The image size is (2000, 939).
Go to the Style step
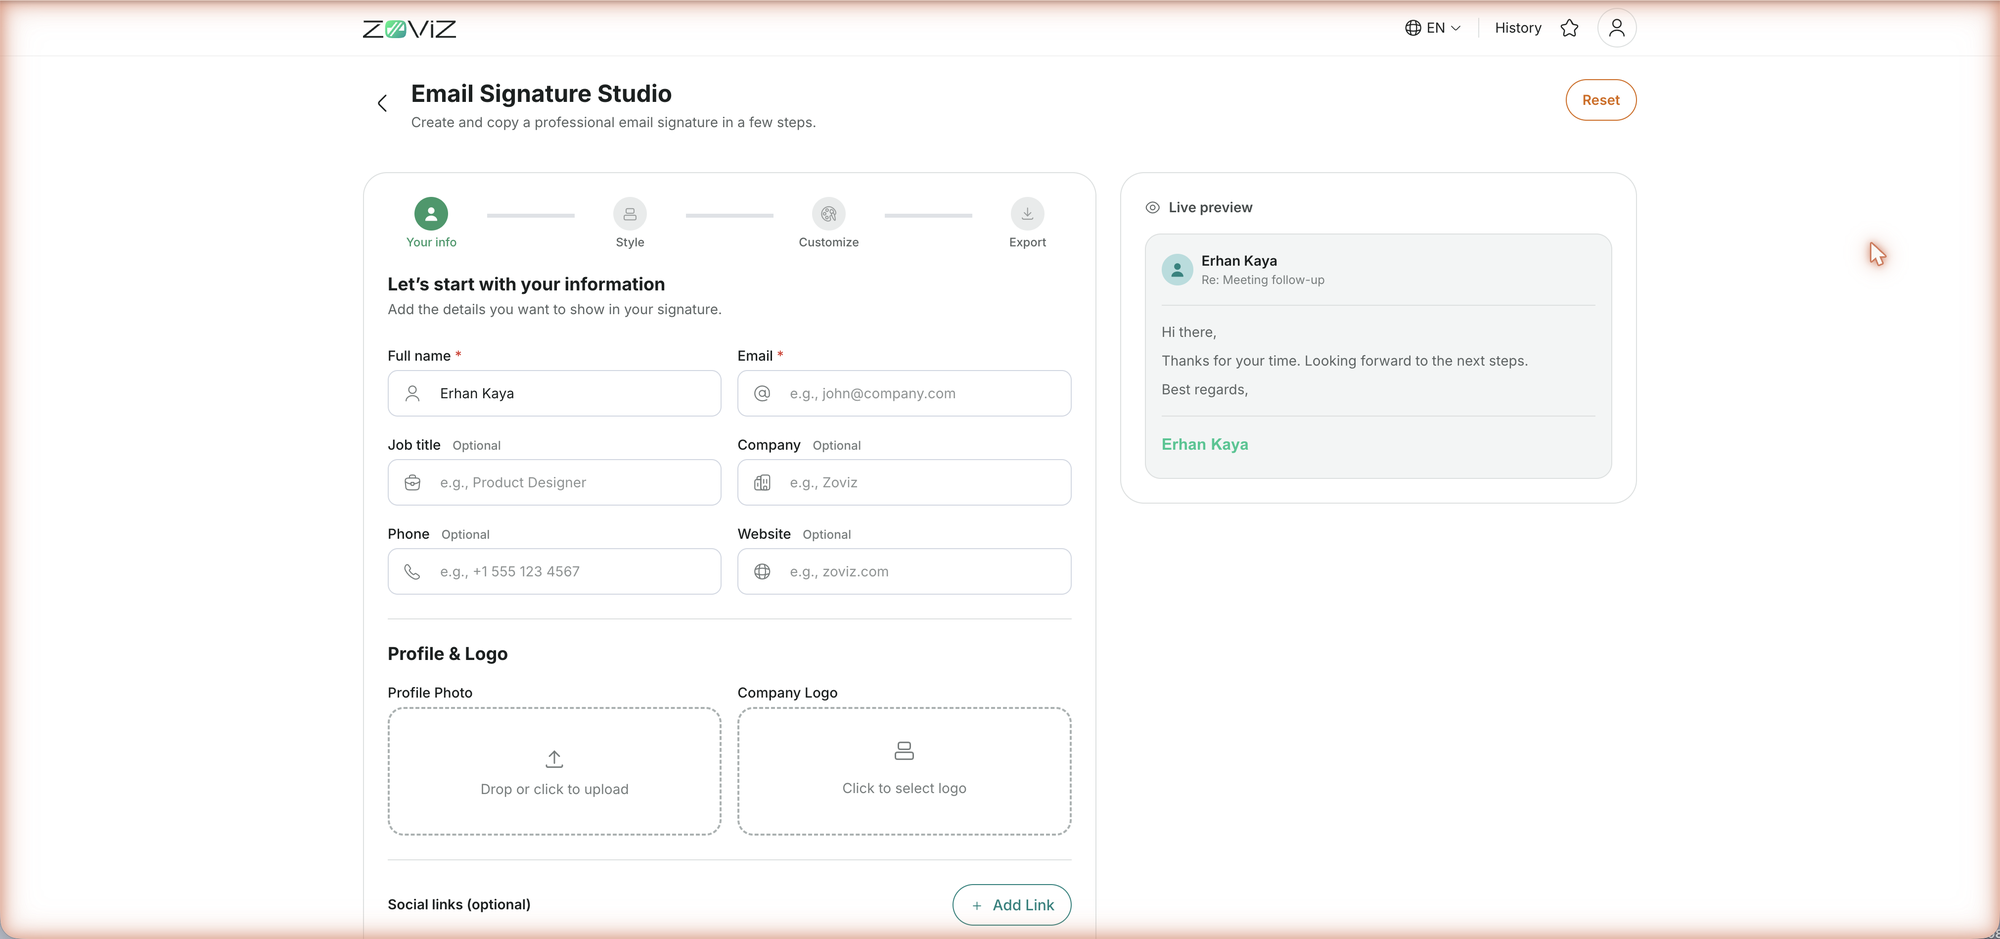(630, 223)
